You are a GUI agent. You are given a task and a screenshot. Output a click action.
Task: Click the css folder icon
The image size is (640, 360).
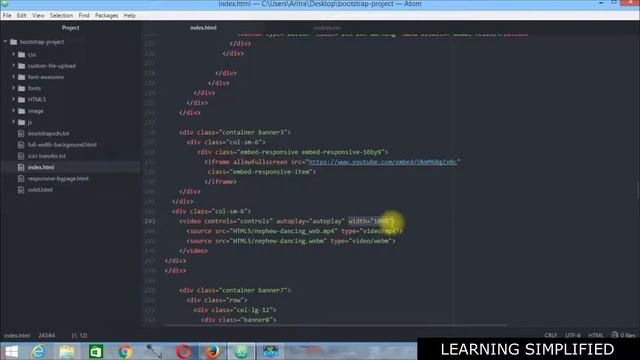[x=22, y=54]
